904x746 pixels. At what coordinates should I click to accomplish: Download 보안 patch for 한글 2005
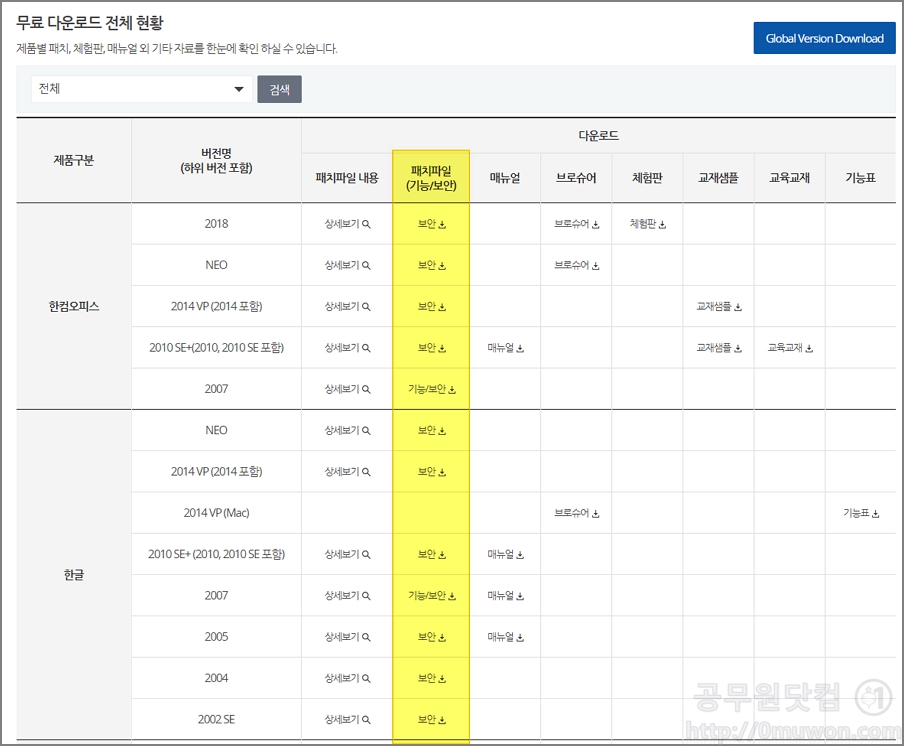click(x=432, y=637)
